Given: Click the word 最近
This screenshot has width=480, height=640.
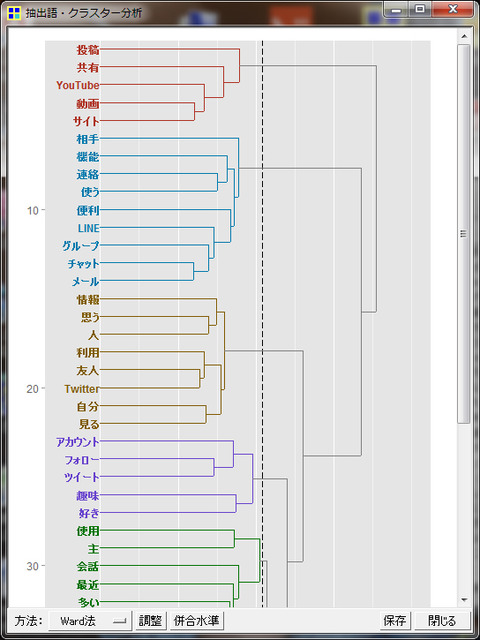Looking at the screenshot, I should point(88,585).
